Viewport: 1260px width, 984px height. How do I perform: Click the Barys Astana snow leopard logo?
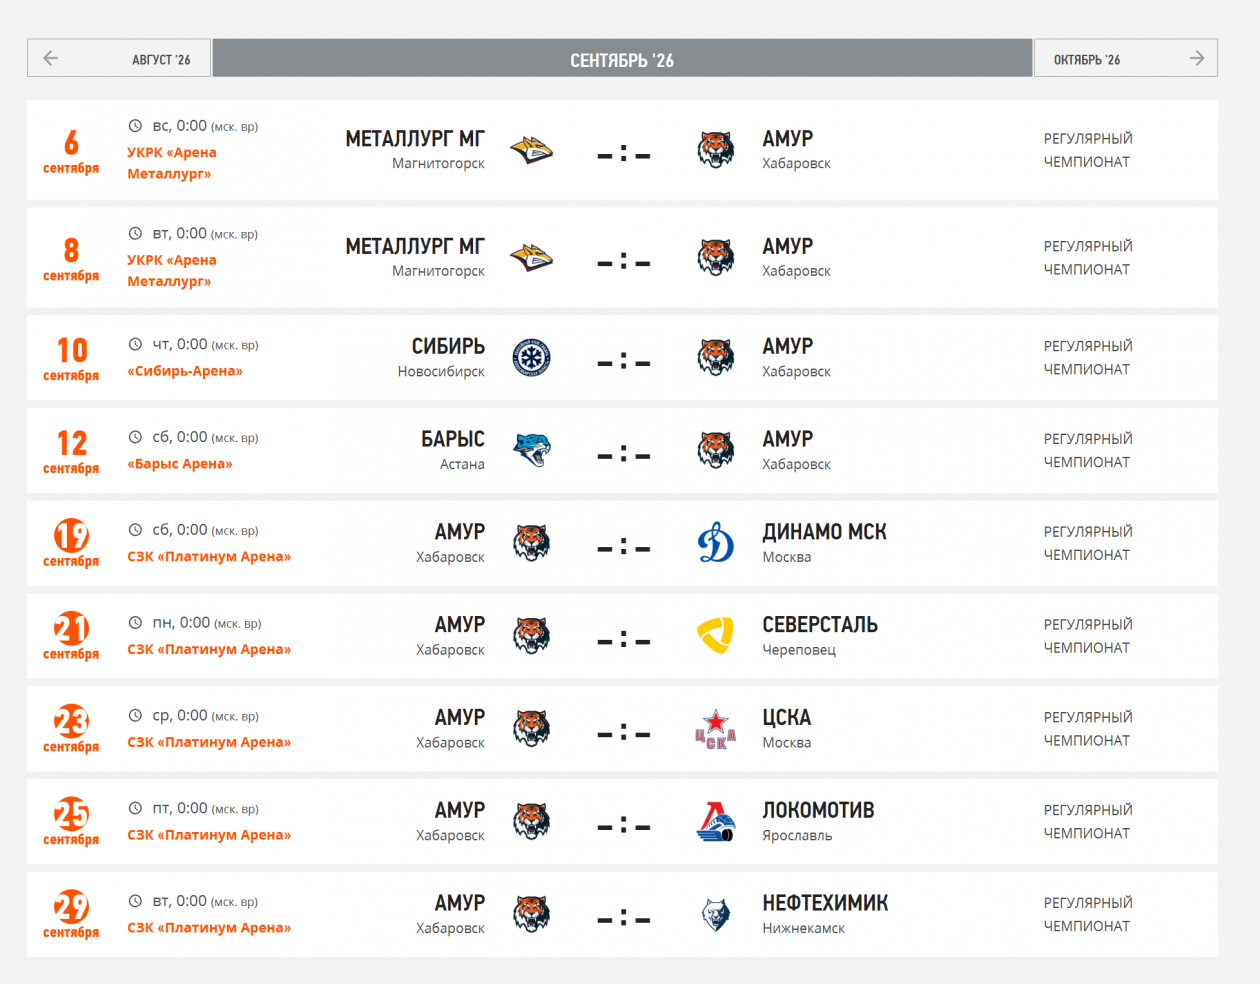coord(532,450)
